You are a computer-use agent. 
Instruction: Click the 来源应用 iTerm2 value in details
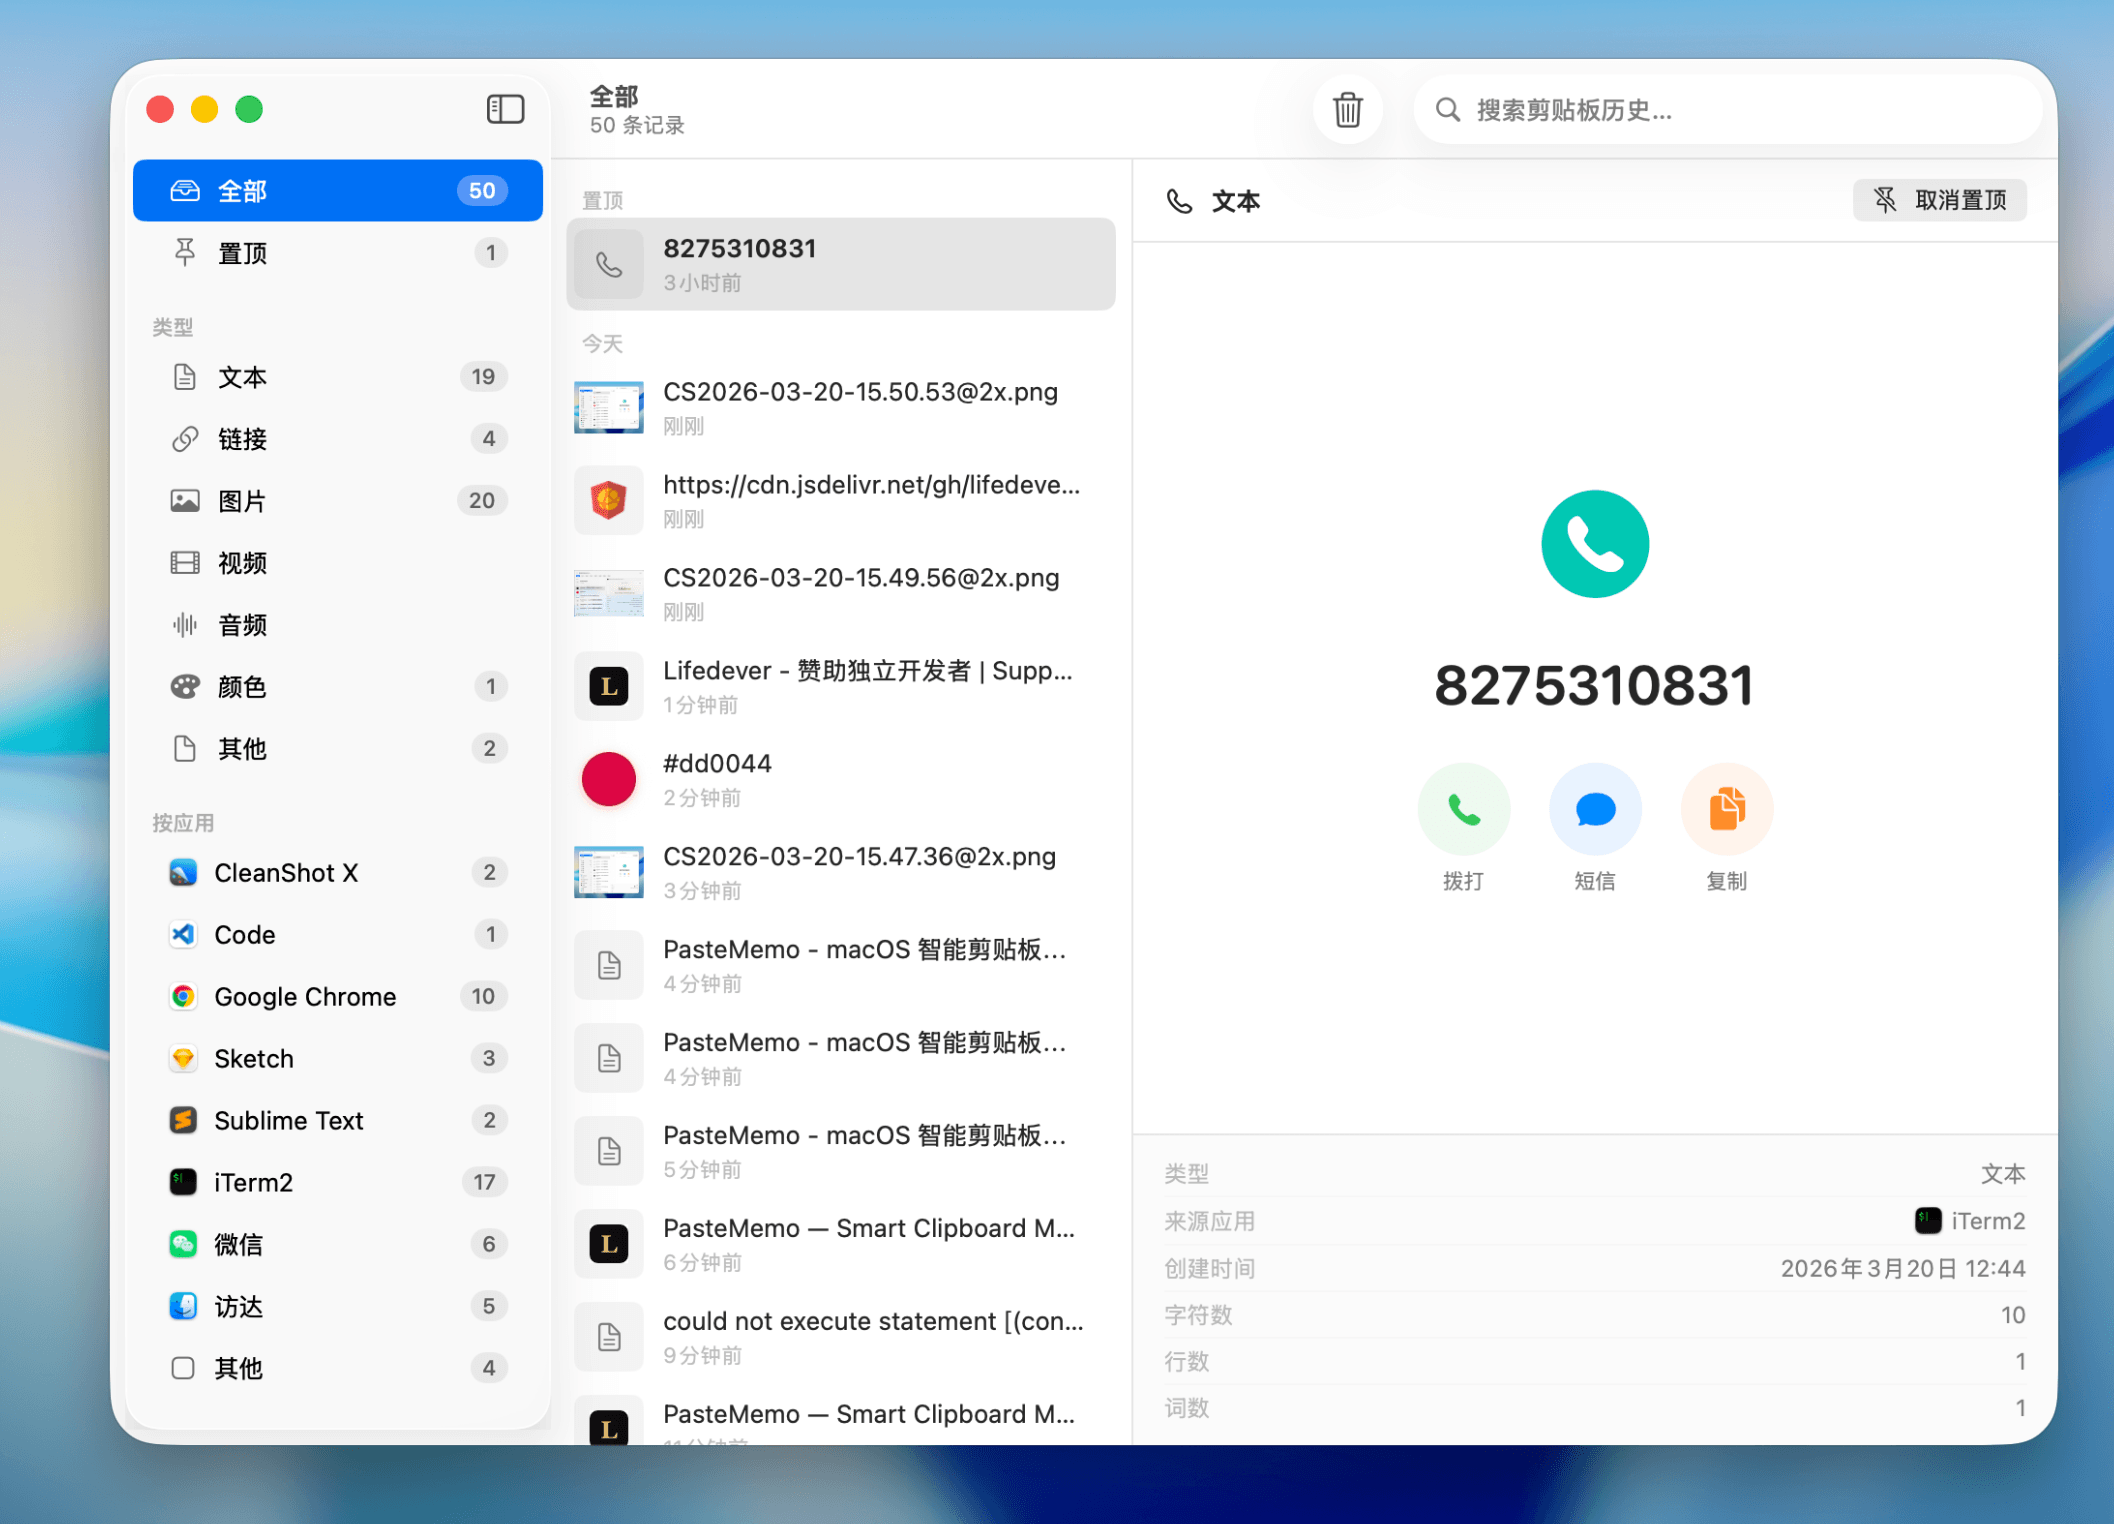pos(1969,1221)
